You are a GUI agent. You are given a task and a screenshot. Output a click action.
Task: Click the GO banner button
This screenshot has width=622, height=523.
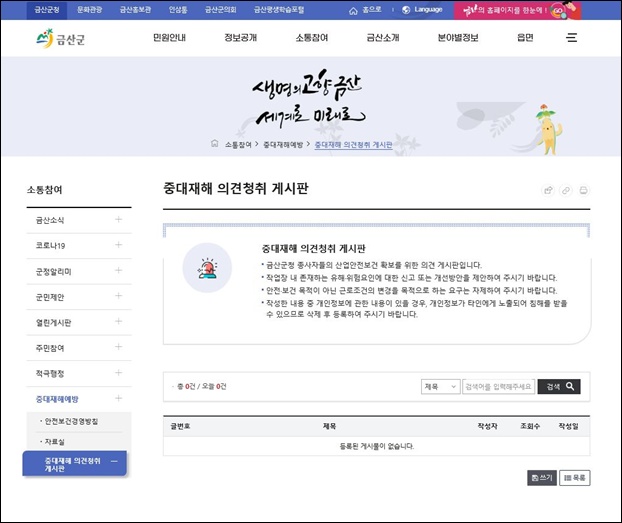559,10
